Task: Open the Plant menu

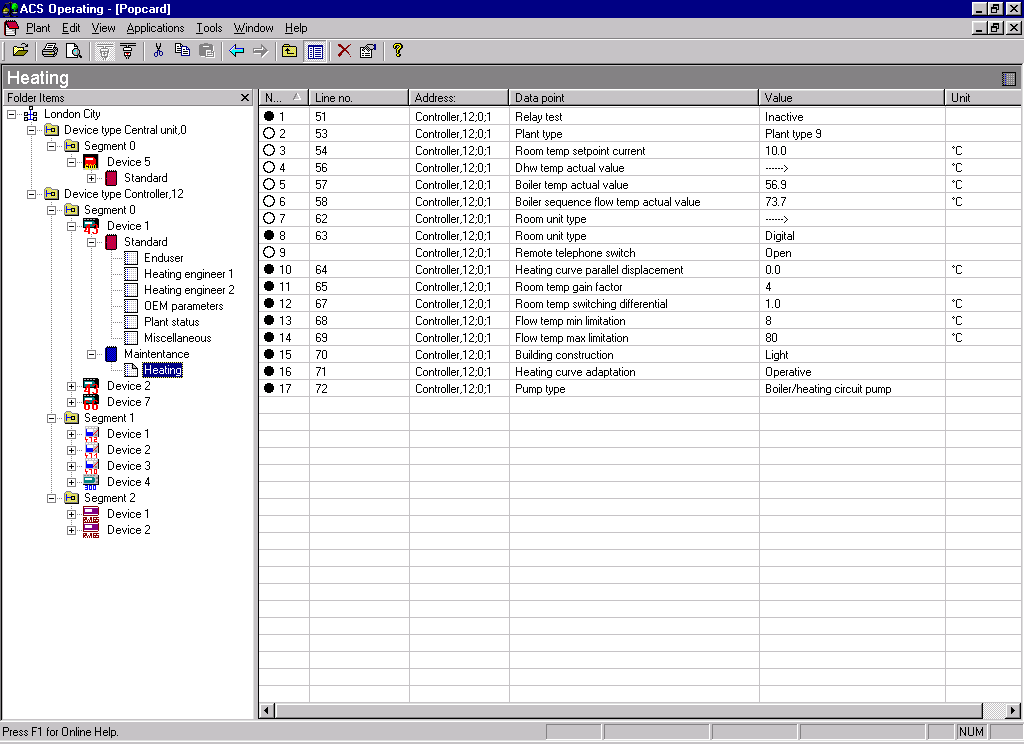Action: pyautogui.click(x=38, y=28)
